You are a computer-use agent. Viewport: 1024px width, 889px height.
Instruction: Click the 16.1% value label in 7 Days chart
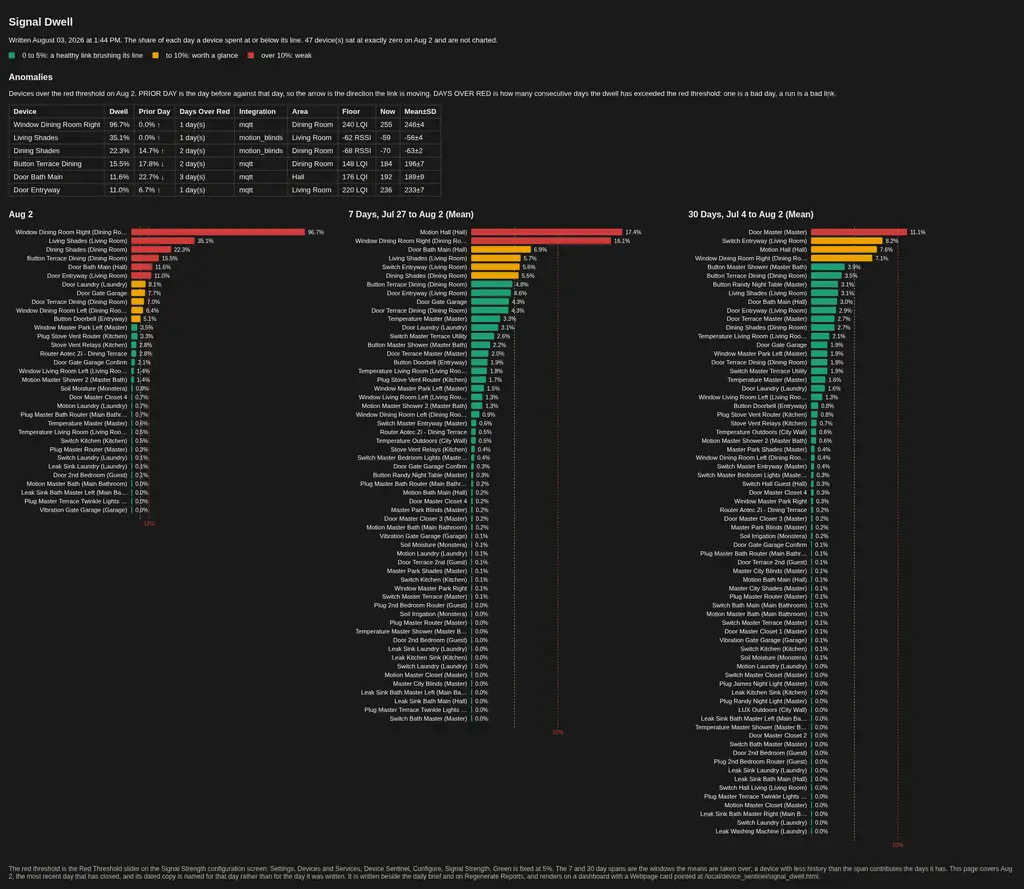tap(622, 241)
